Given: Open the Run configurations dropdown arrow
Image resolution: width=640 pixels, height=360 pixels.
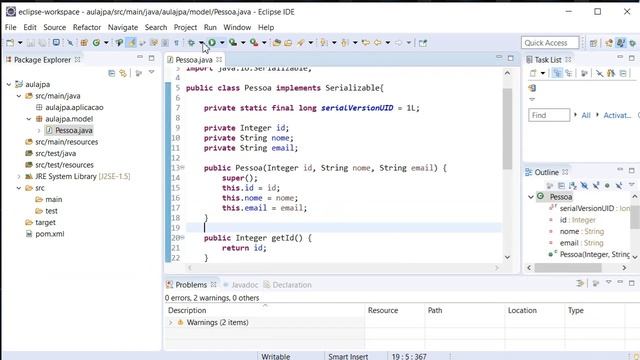Looking at the screenshot, I should click(222, 42).
